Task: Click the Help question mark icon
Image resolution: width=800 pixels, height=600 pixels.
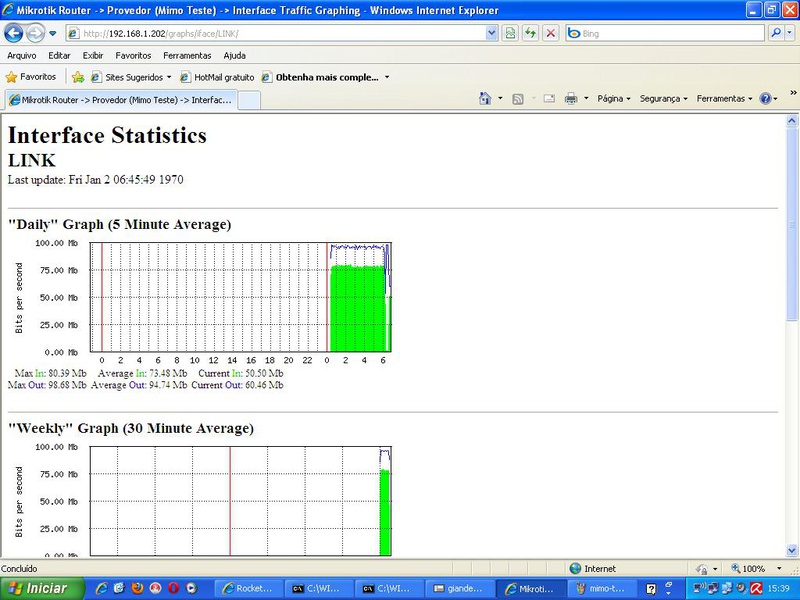Action: pos(765,98)
